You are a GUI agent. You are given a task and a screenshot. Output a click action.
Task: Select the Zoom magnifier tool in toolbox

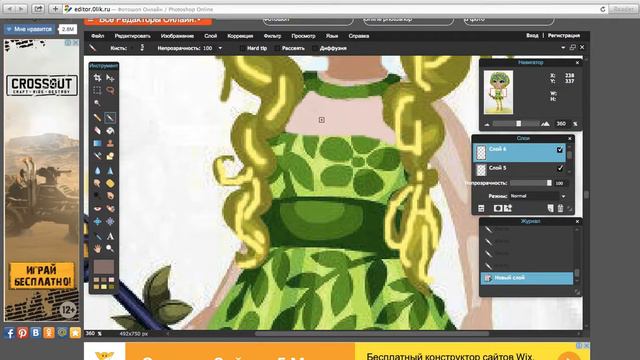click(110, 248)
